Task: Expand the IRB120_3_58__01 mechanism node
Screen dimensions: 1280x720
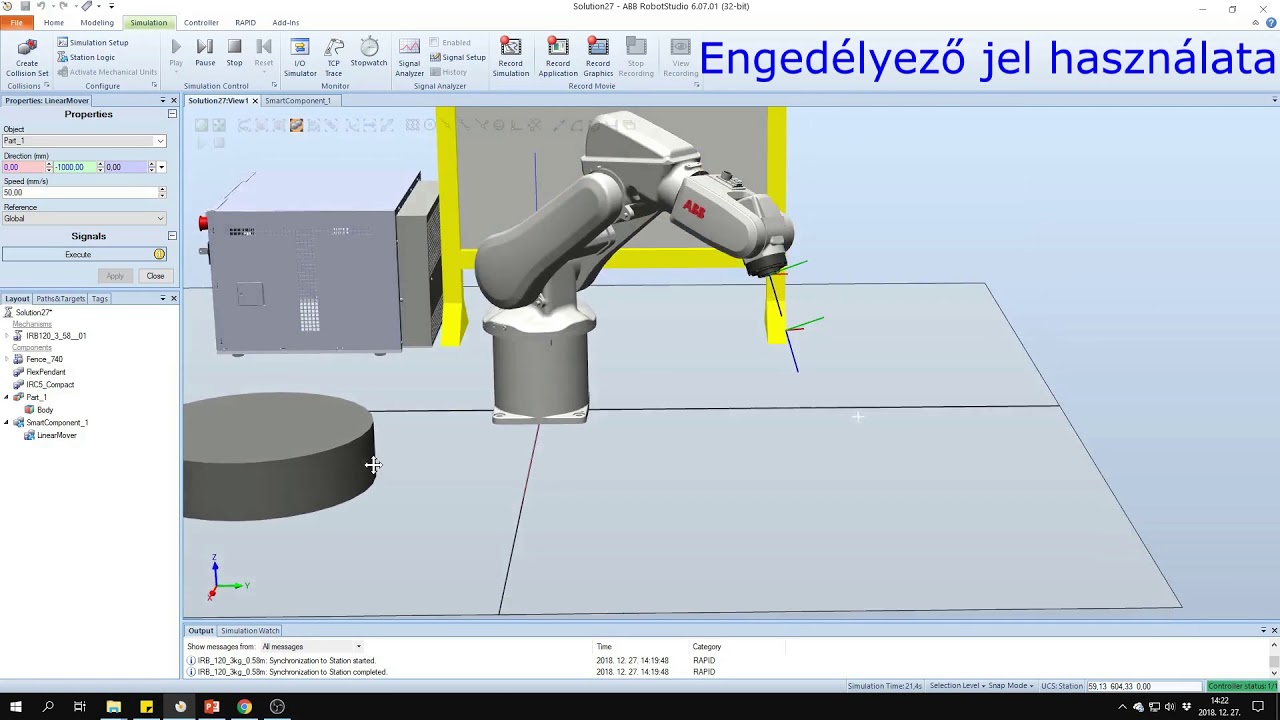Action: point(7,336)
